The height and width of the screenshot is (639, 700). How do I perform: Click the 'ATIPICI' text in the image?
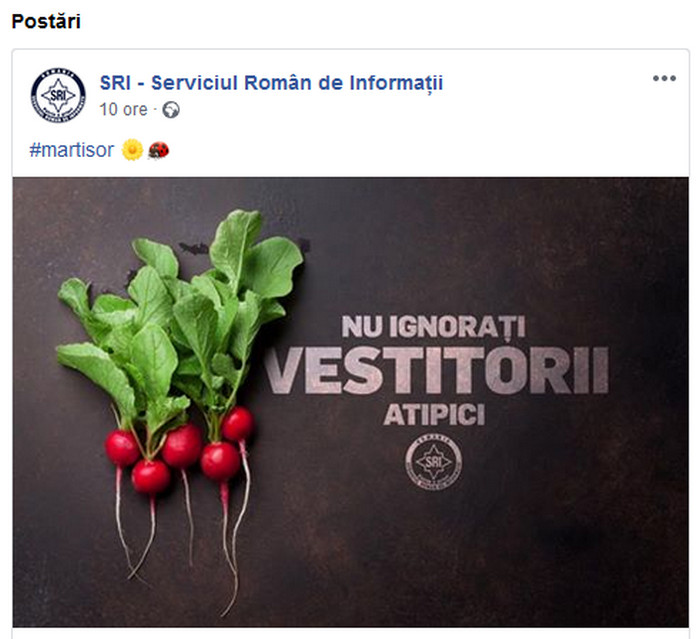434,416
